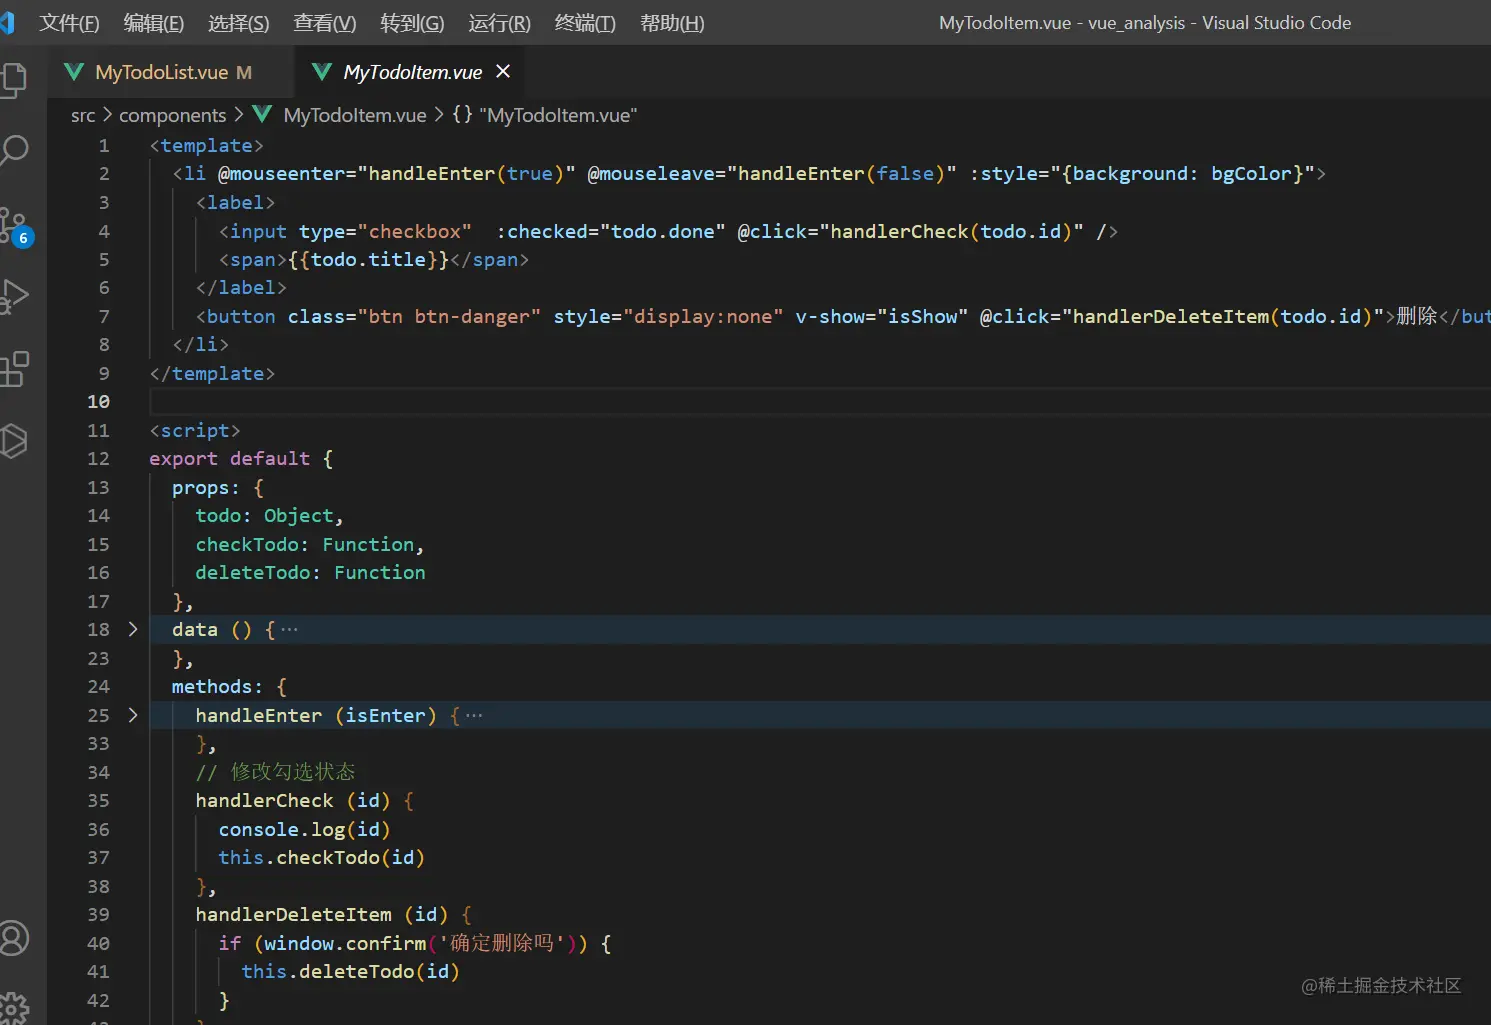Click 'btn btn-danger' class value
The height and width of the screenshot is (1025, 1491).
coord(449,317)
